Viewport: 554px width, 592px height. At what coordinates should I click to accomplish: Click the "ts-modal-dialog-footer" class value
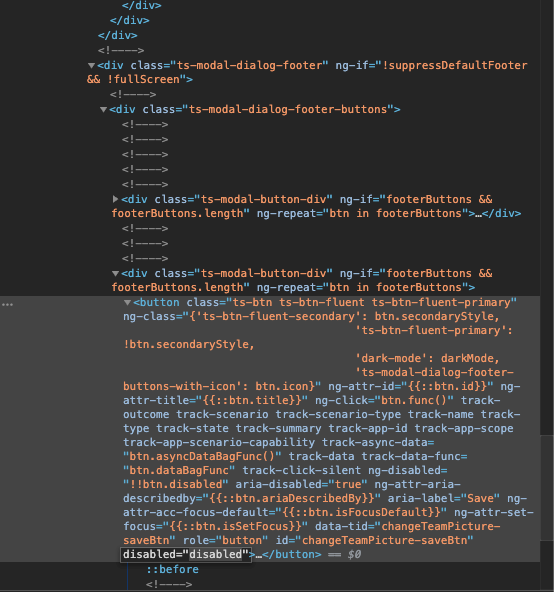pos(249,65)
